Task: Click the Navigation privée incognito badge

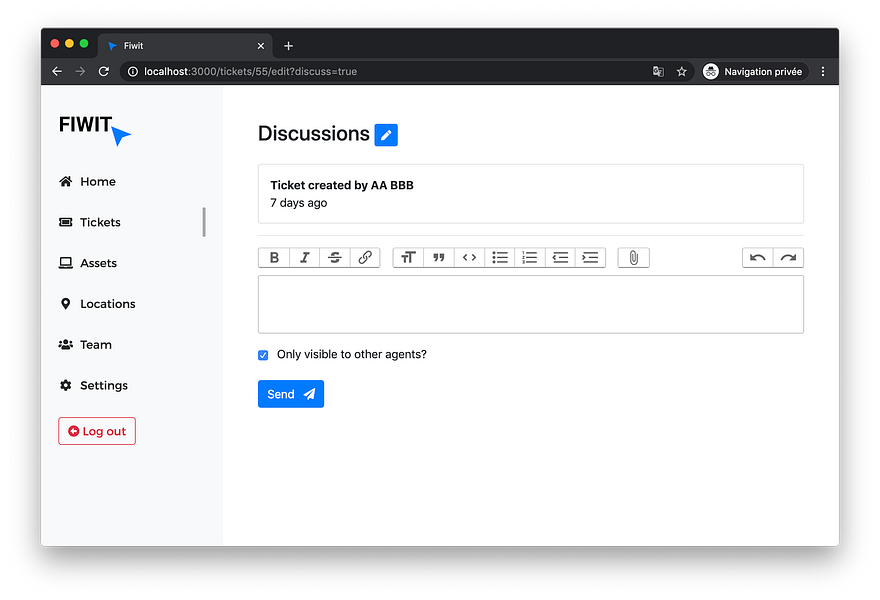Action: 754,71
